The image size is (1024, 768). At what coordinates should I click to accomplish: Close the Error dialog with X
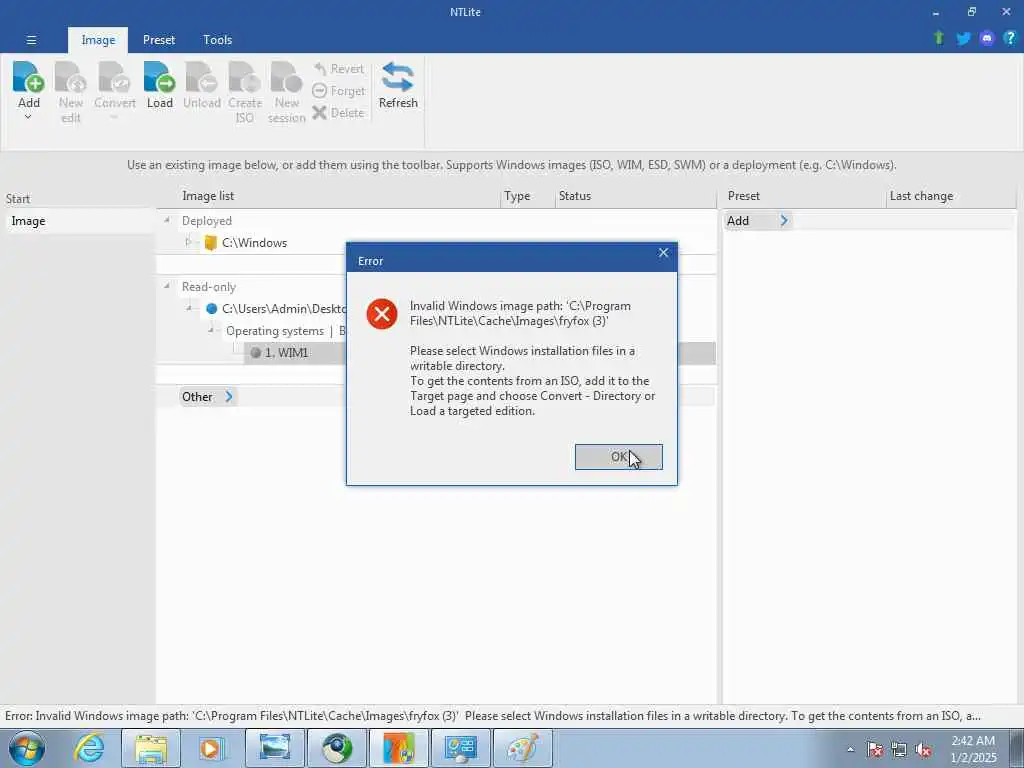(663, 253)
